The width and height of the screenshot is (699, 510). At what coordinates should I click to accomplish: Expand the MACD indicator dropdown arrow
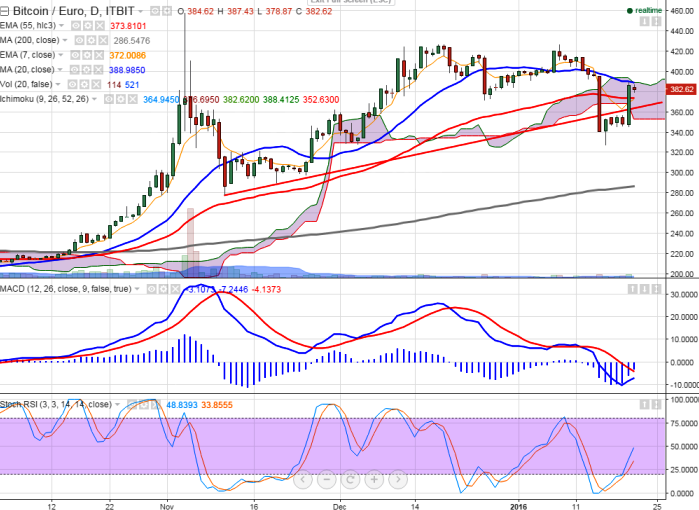click(x=137, y=289)
